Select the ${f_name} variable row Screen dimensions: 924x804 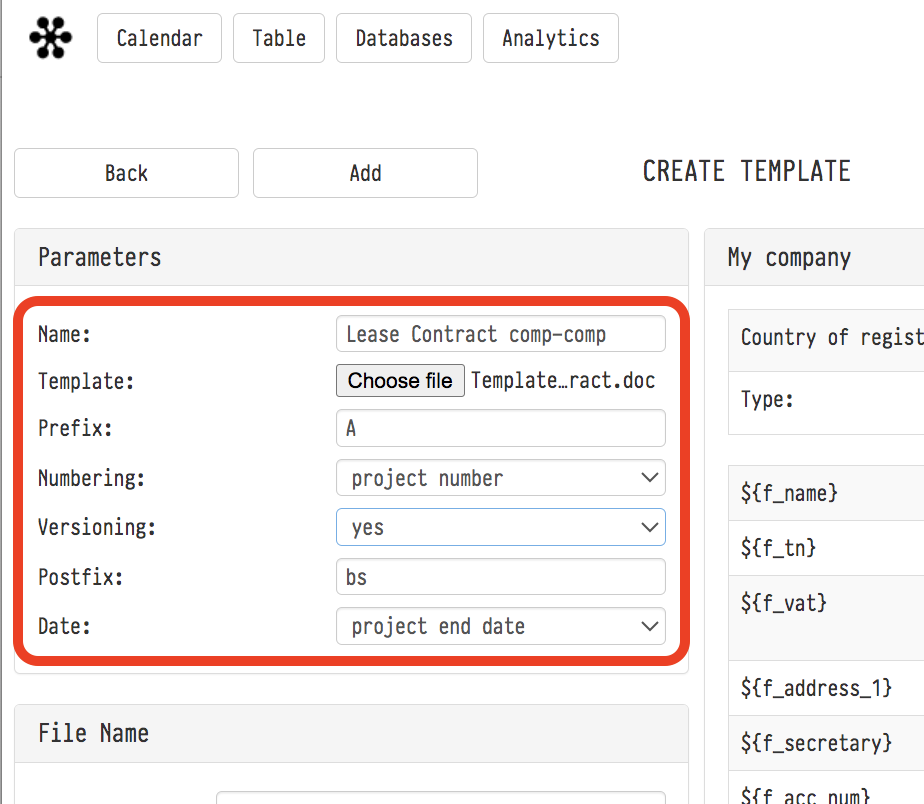pyautogui.click(x=789, y=493)
